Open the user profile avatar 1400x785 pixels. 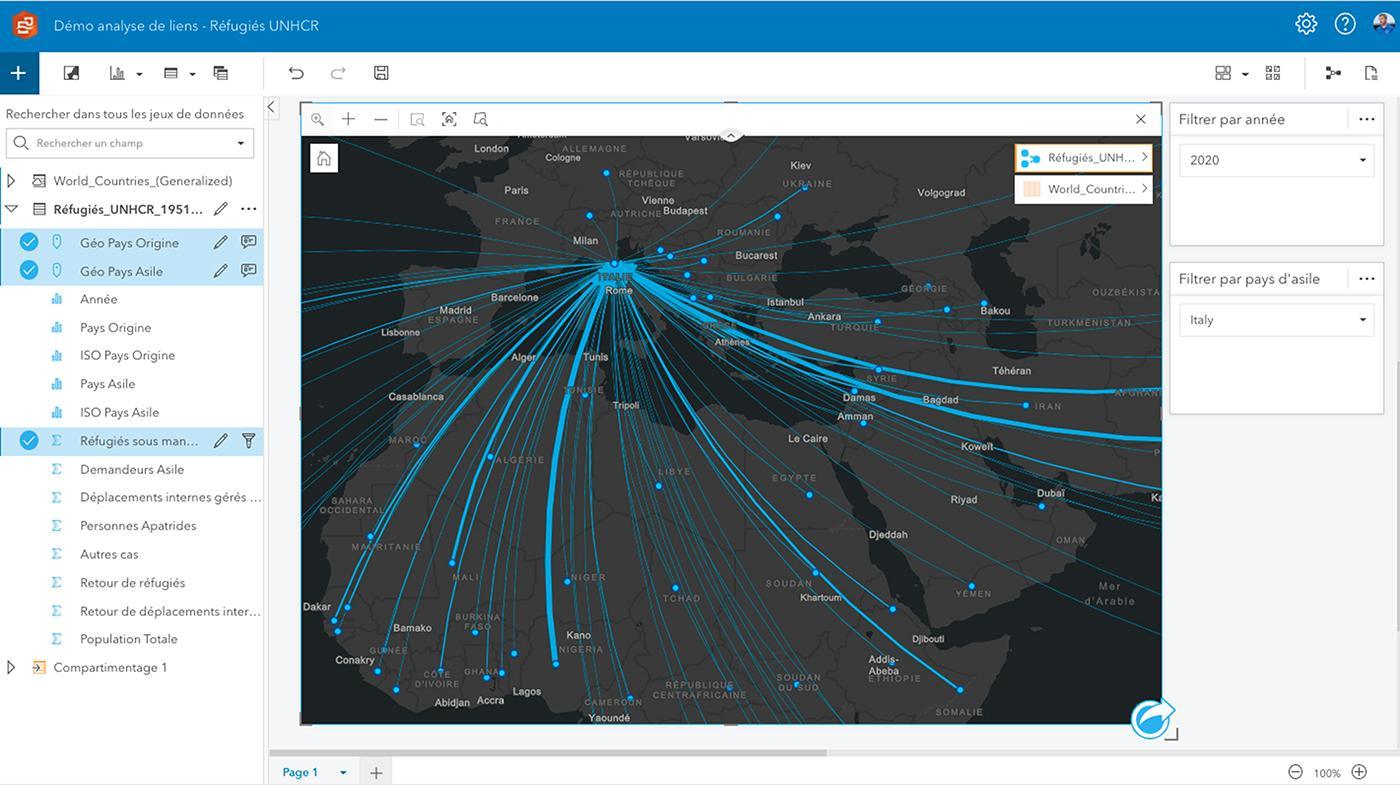click(x=1384, y=24)
